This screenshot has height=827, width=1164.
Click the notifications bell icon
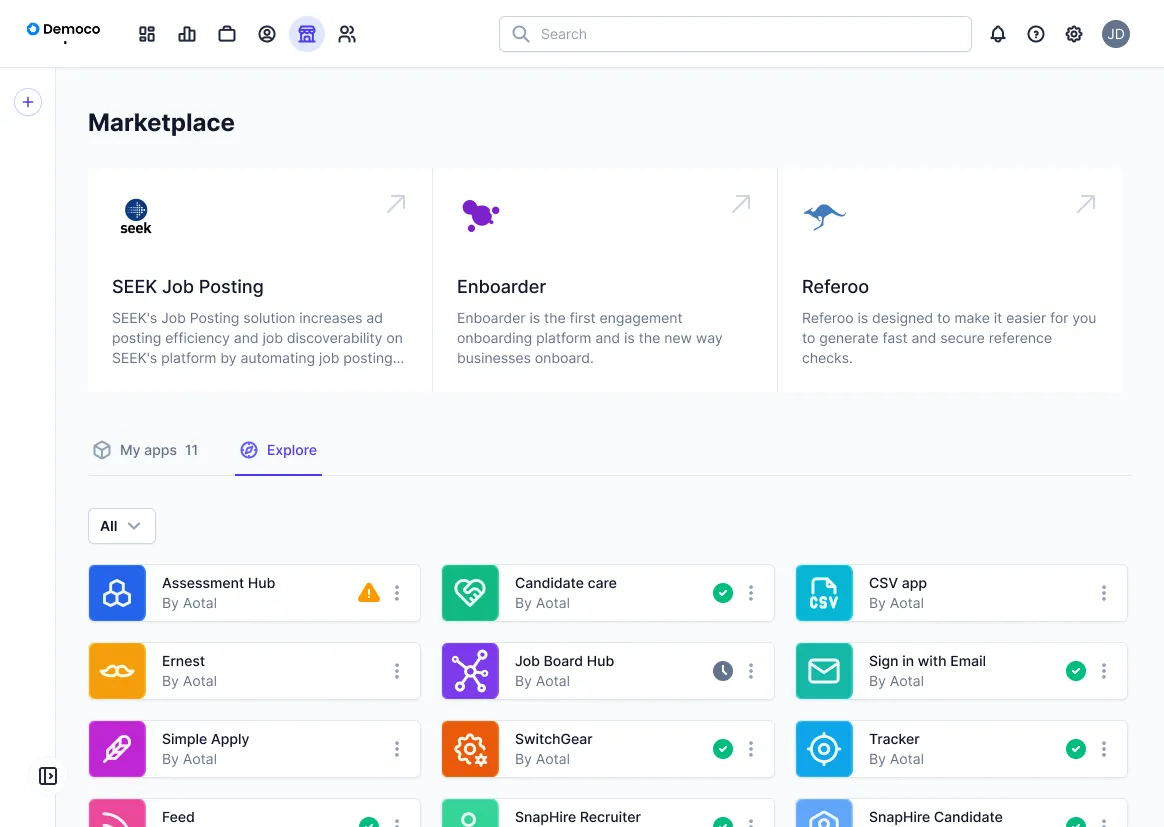click(x=998, y=34)
